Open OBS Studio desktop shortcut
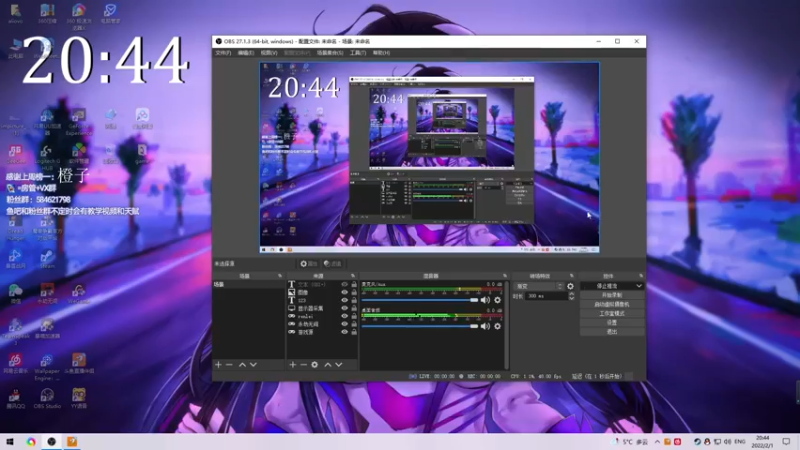The image size is (800, 450). pyautogui.click(x=47, y=398)
